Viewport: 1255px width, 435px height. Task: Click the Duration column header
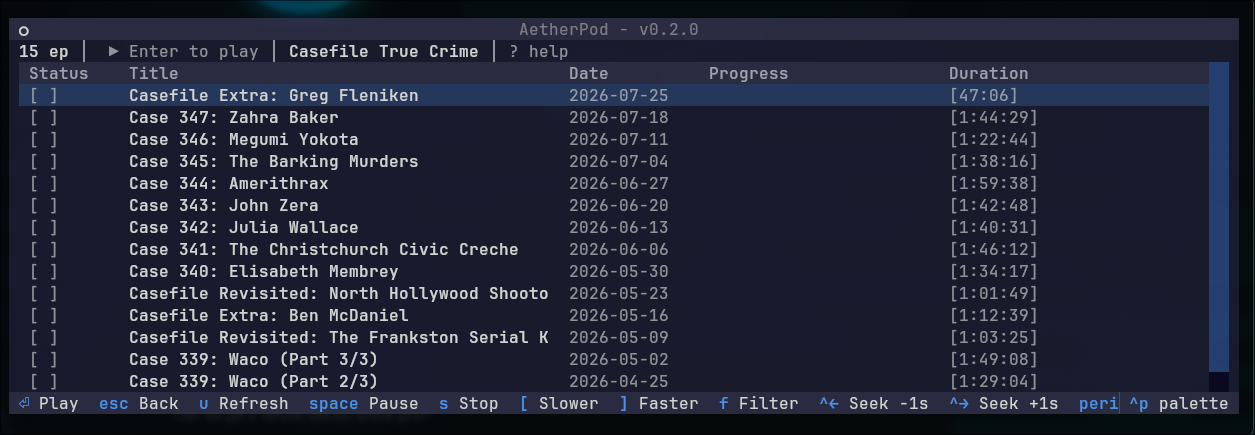pos(989,73)
